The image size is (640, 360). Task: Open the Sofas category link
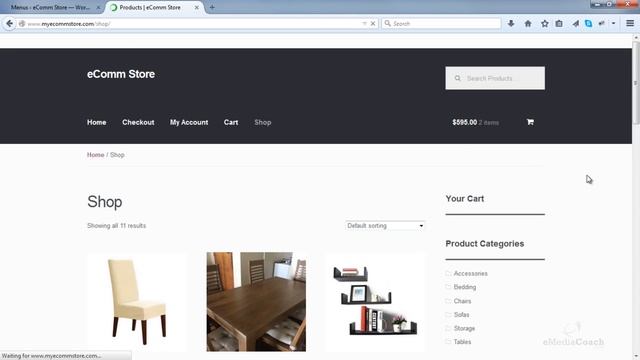tap(462, 315)
